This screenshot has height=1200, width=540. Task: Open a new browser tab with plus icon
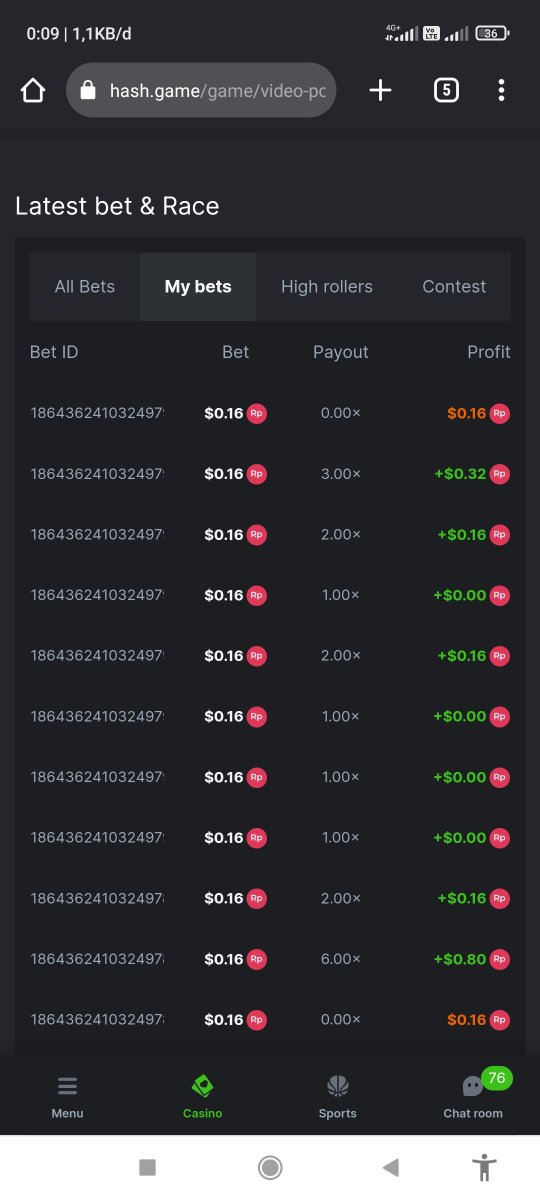(x=380, y=91)
